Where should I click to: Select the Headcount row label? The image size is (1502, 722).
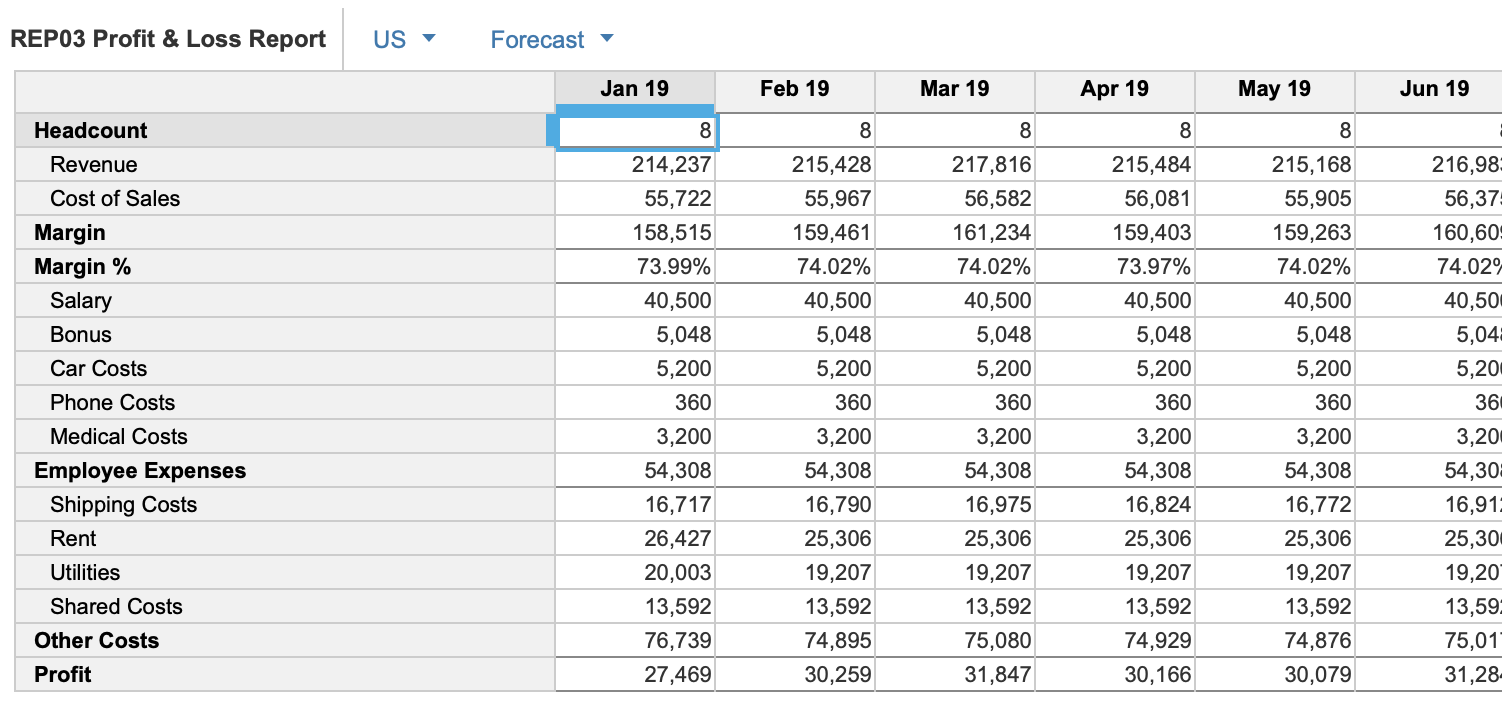pos(91,131)
